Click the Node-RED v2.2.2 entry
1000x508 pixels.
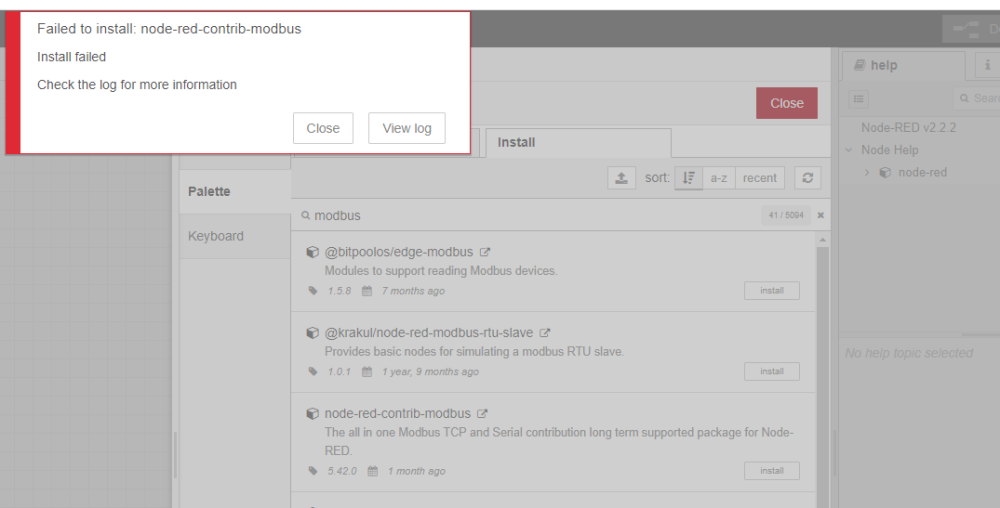(x=908, y=127)
